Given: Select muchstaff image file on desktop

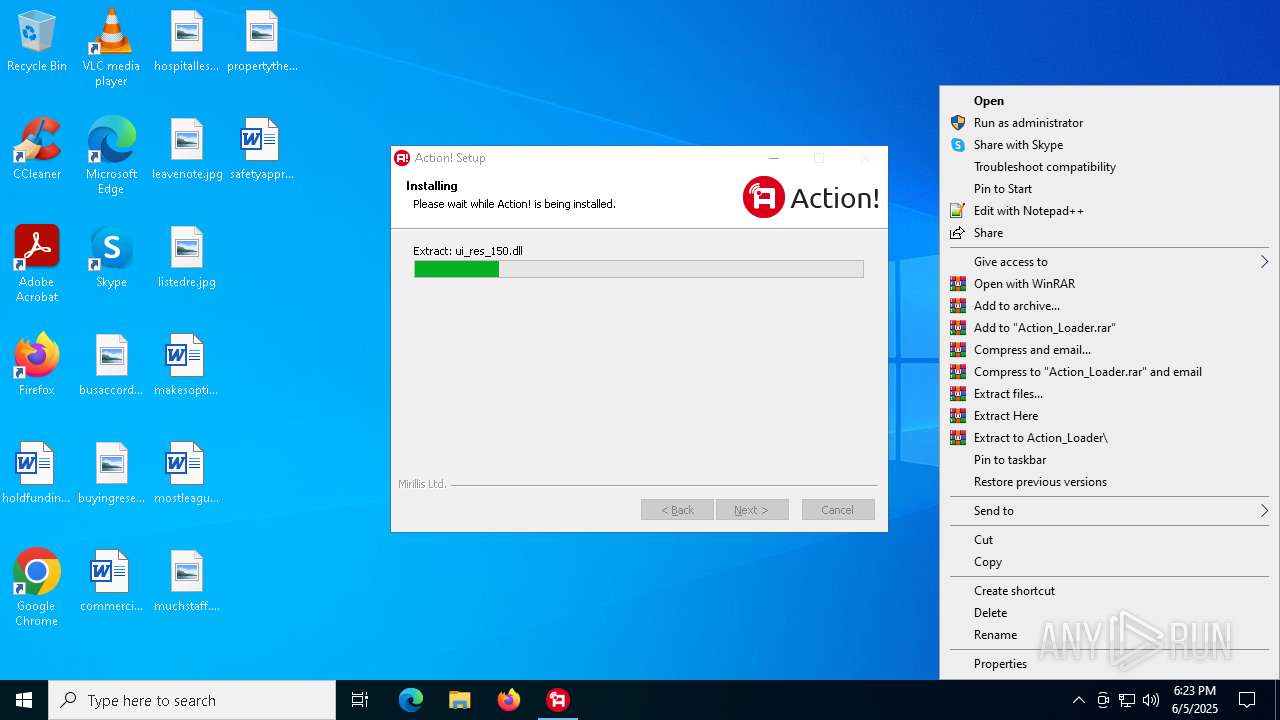Looking at the screenshot, I should 187,581.
